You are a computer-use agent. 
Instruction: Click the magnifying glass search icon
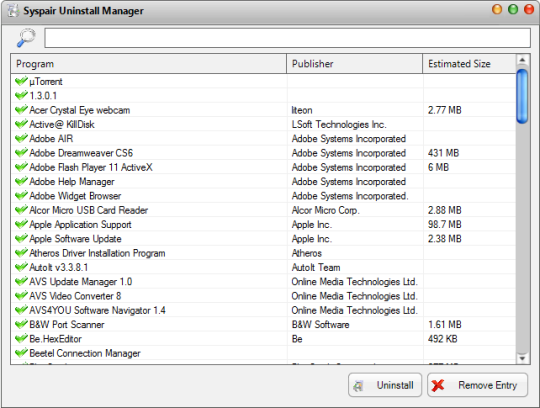tap(26, 38)
